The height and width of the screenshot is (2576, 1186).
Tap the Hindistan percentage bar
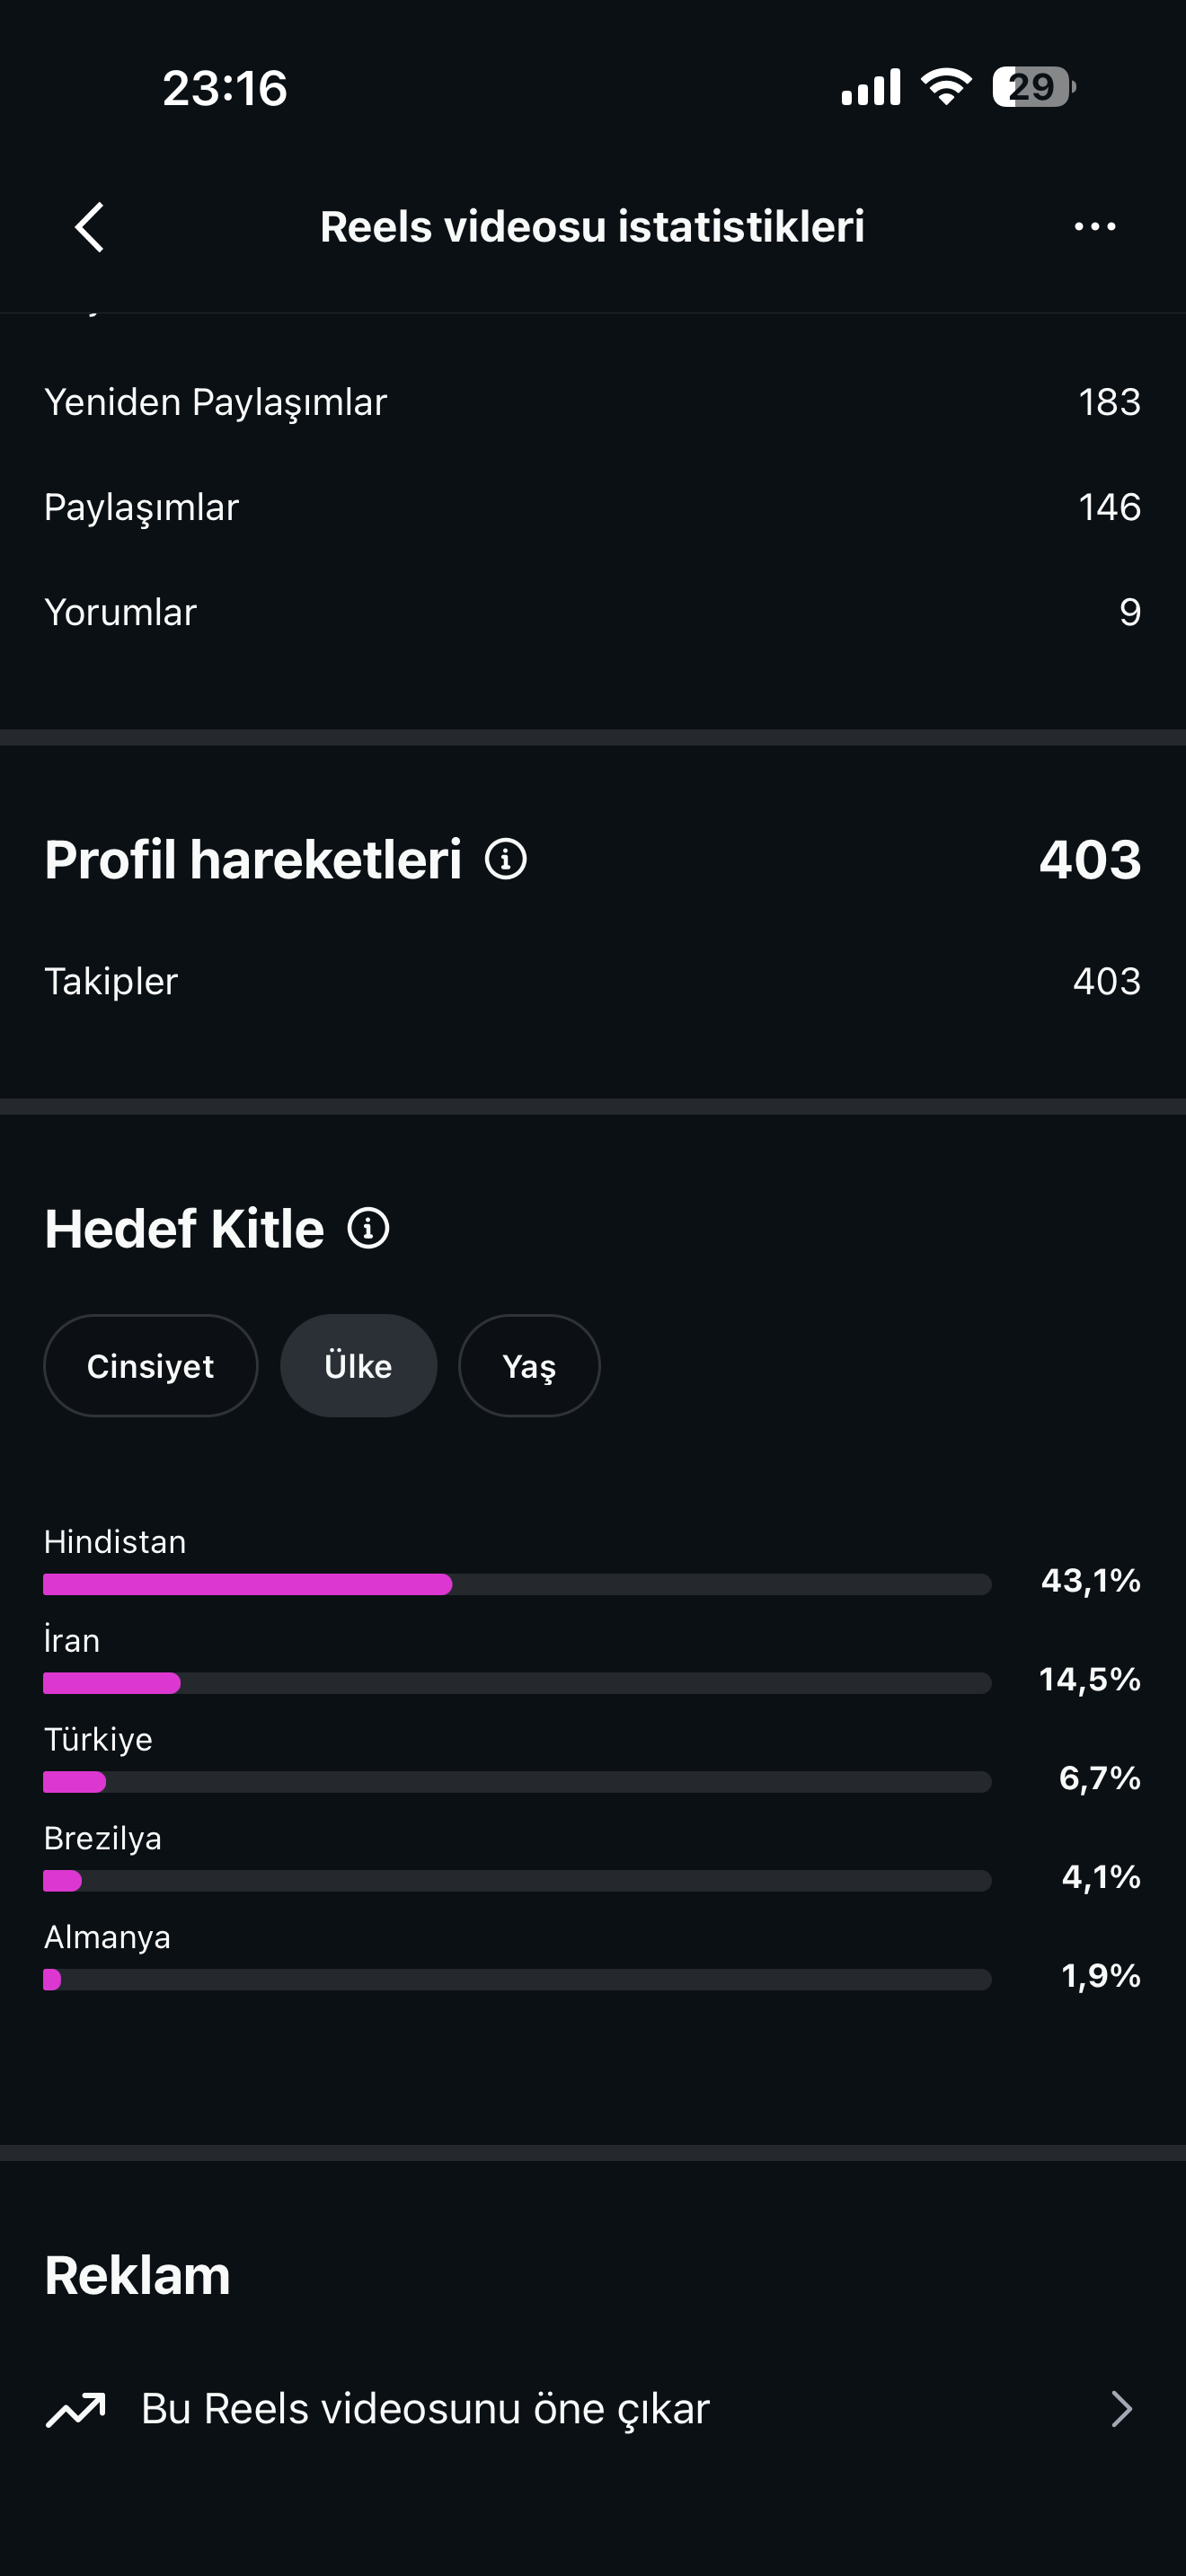coord(517,1584)
